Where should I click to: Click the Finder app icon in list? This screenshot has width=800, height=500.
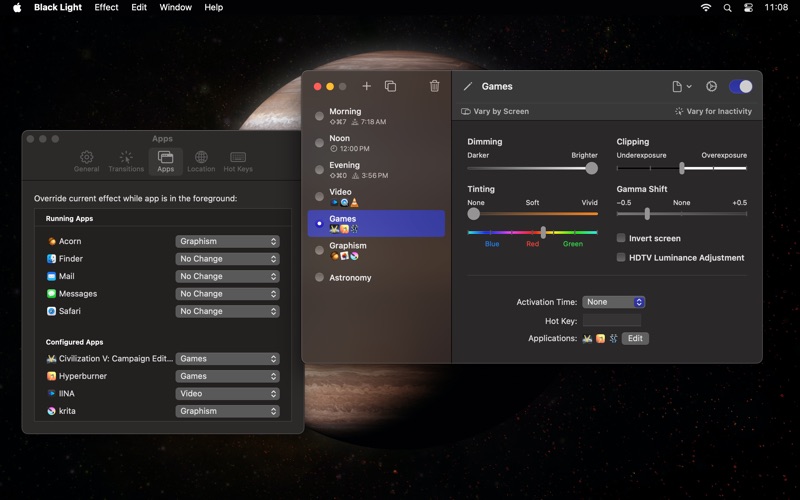52,259
